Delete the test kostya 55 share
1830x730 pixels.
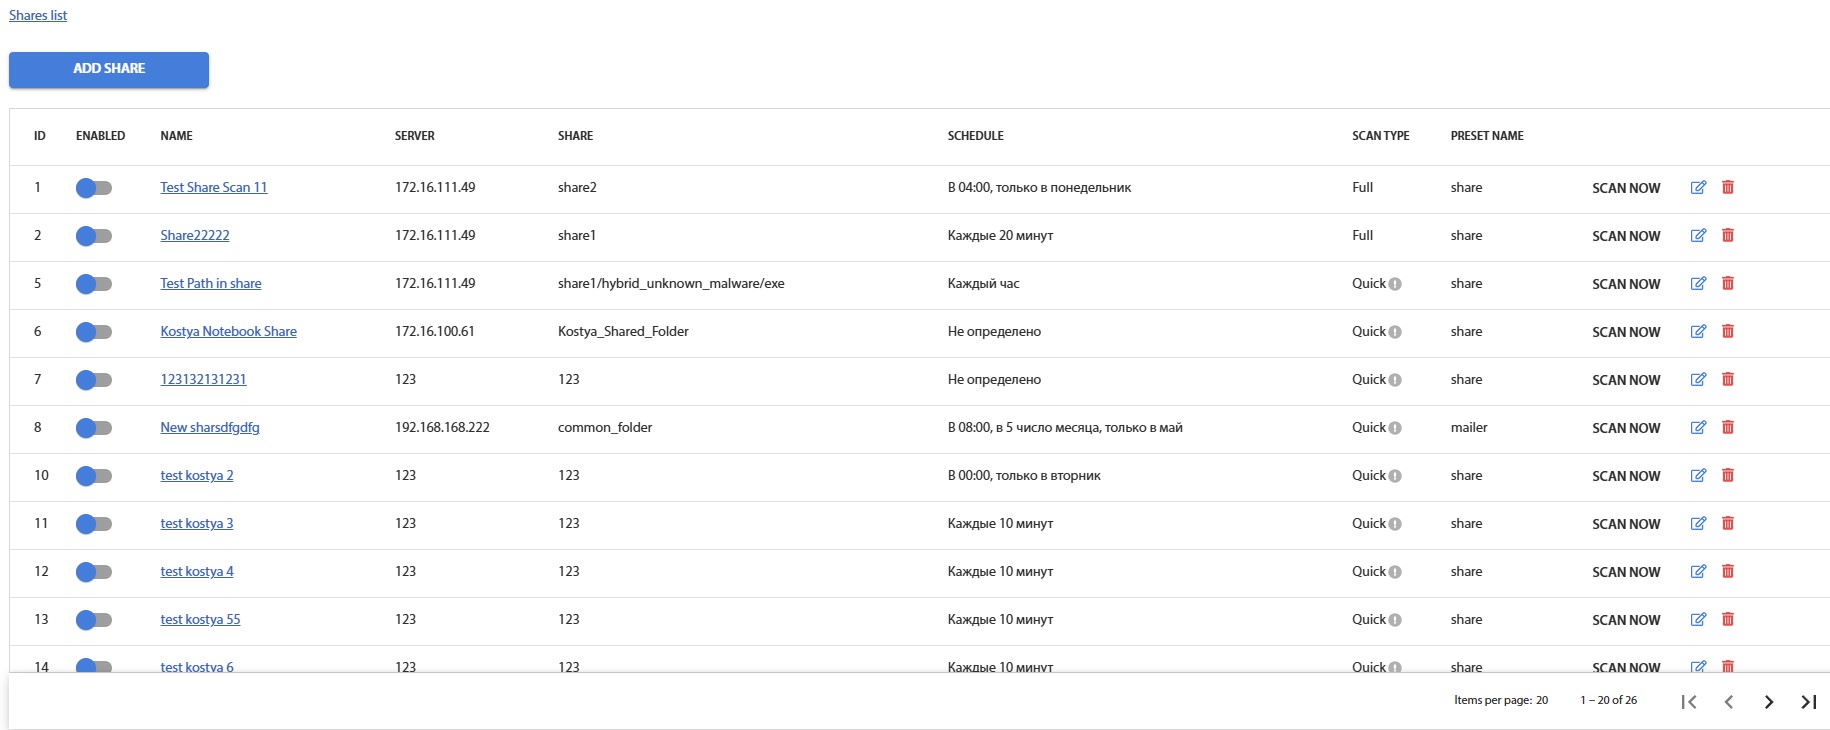[x=1728, y=619]
